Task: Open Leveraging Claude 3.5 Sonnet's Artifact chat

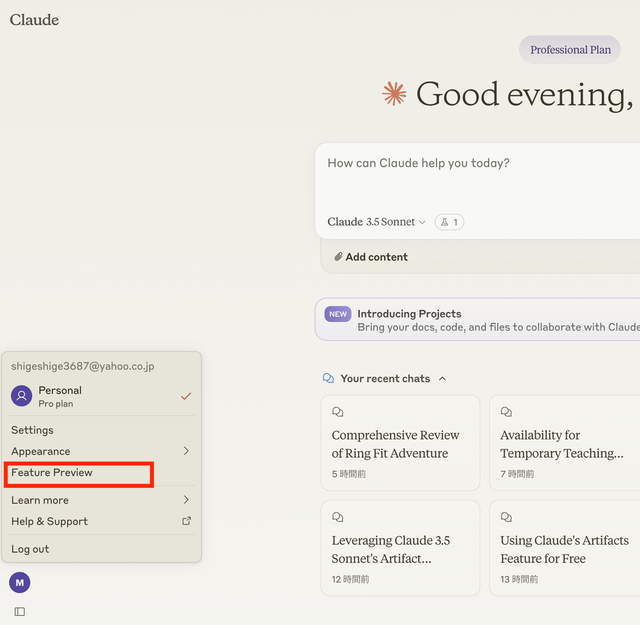Action: [400, 548]
